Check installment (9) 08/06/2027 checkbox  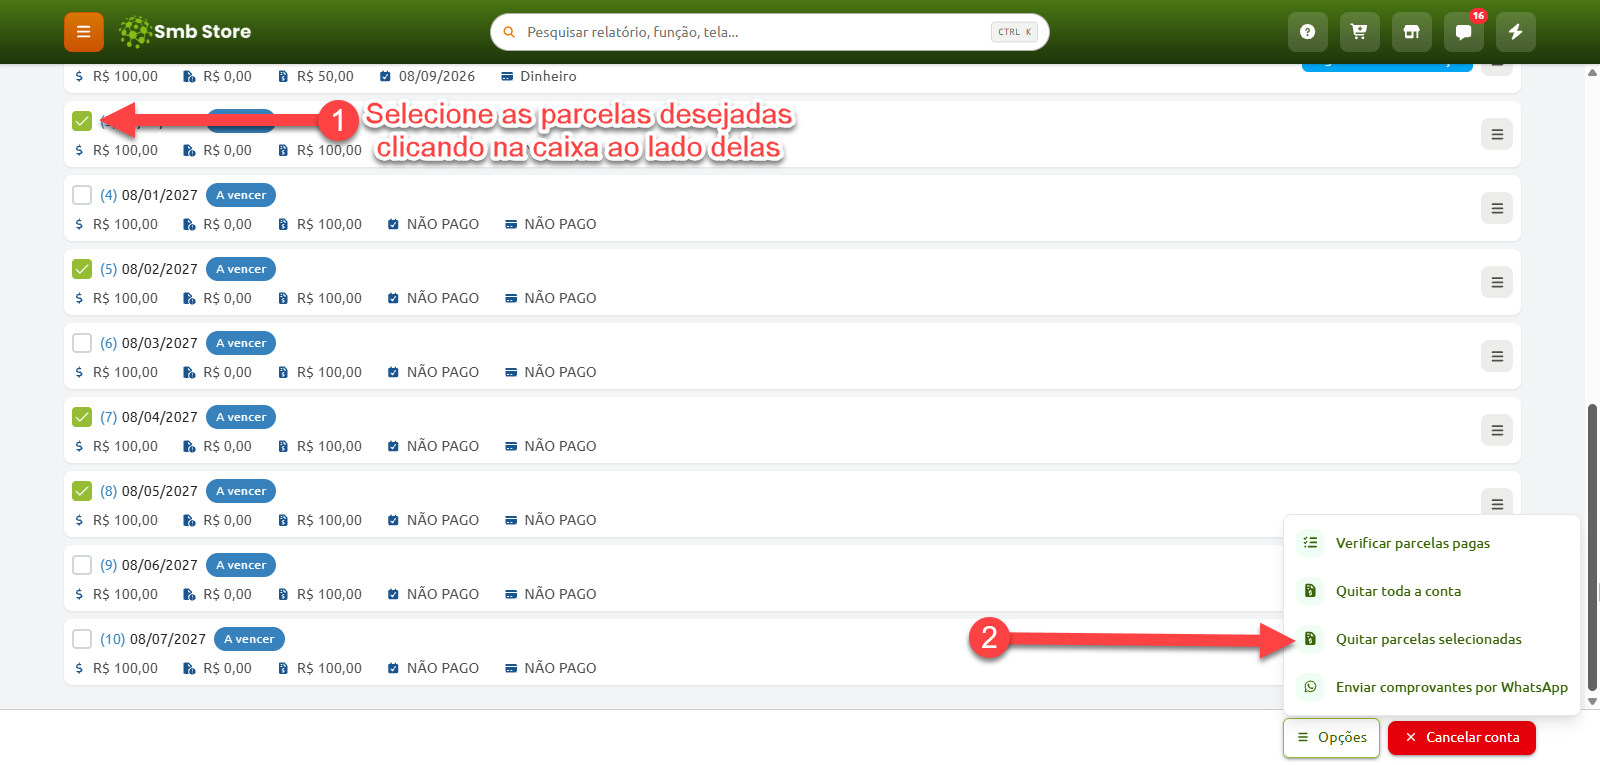(x=82, y=565)
